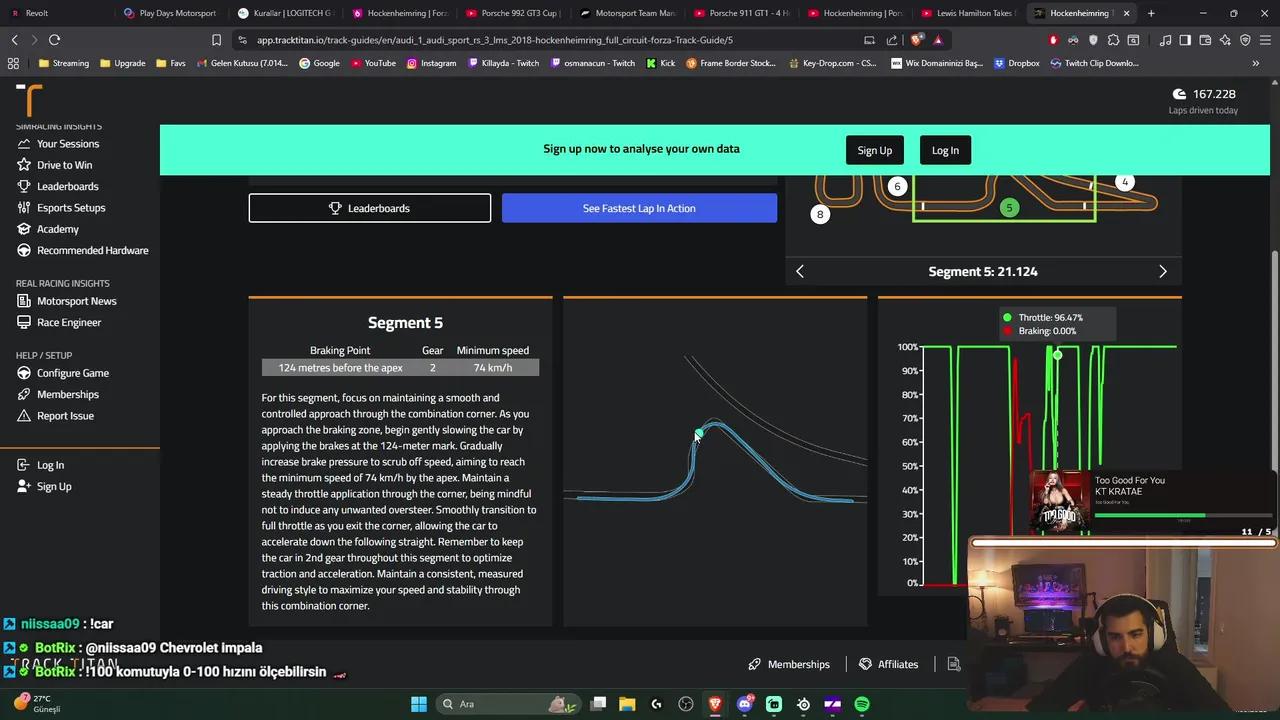This screenshot has height=720, width=1280.
Task: Open the Instagram bookmark
Action: (x=431, y=63)
